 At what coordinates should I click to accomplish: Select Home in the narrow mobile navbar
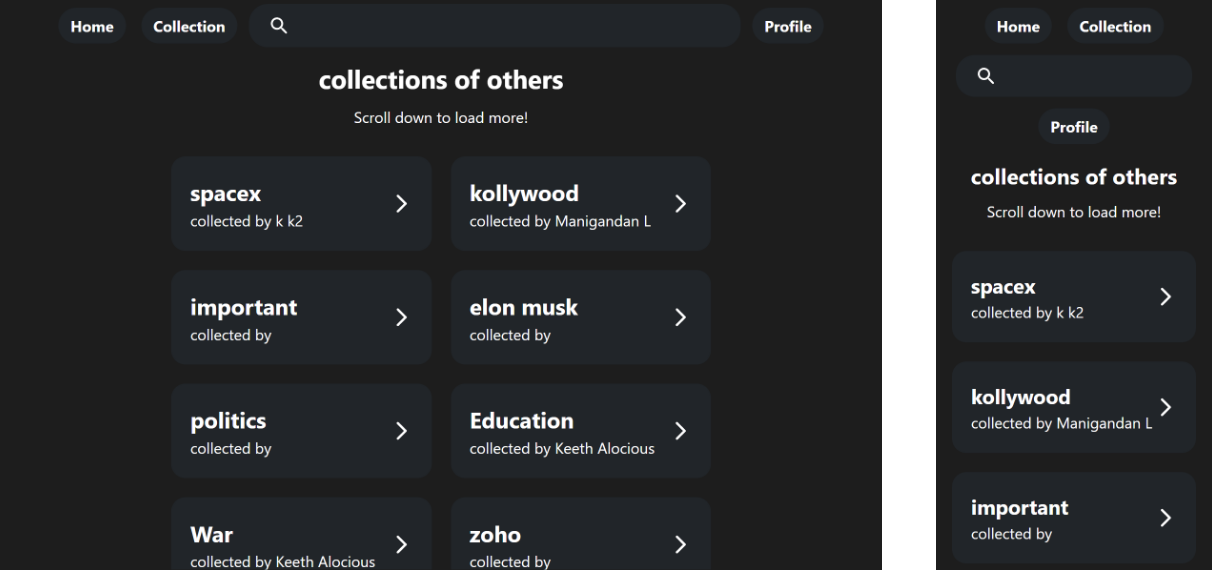[1018, 27]
